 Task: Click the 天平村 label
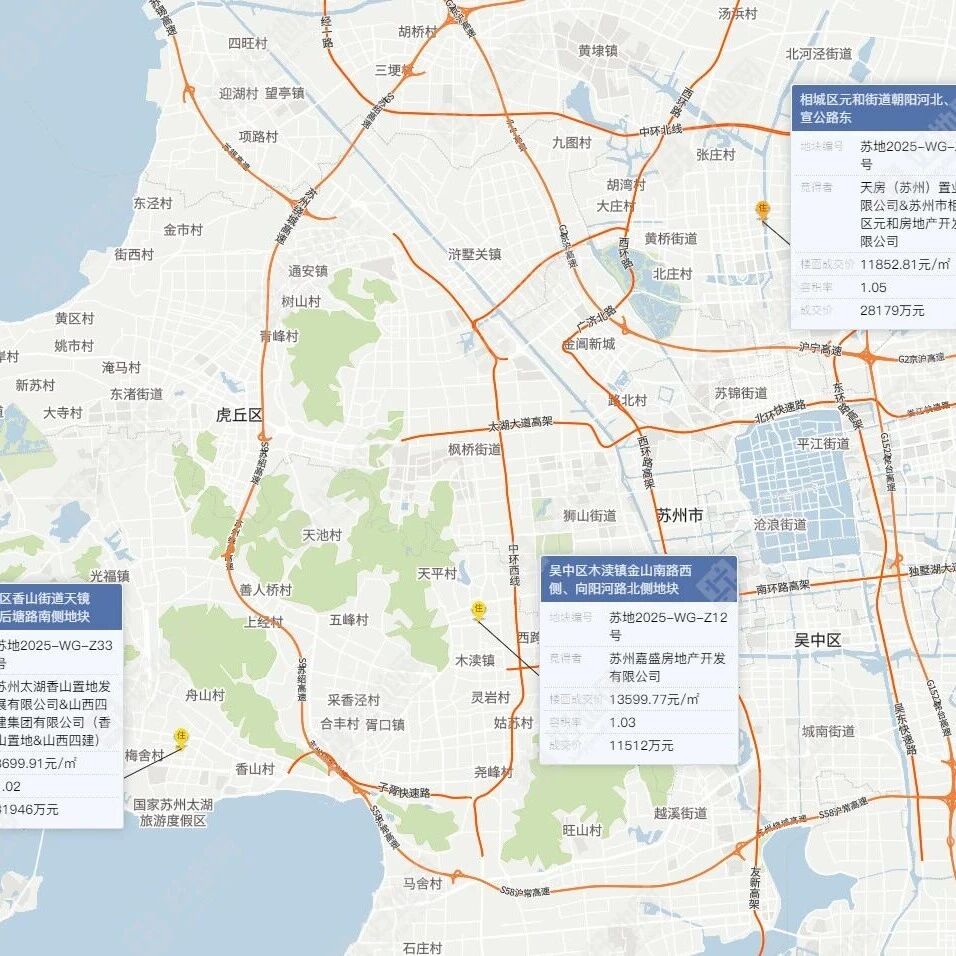437,574
